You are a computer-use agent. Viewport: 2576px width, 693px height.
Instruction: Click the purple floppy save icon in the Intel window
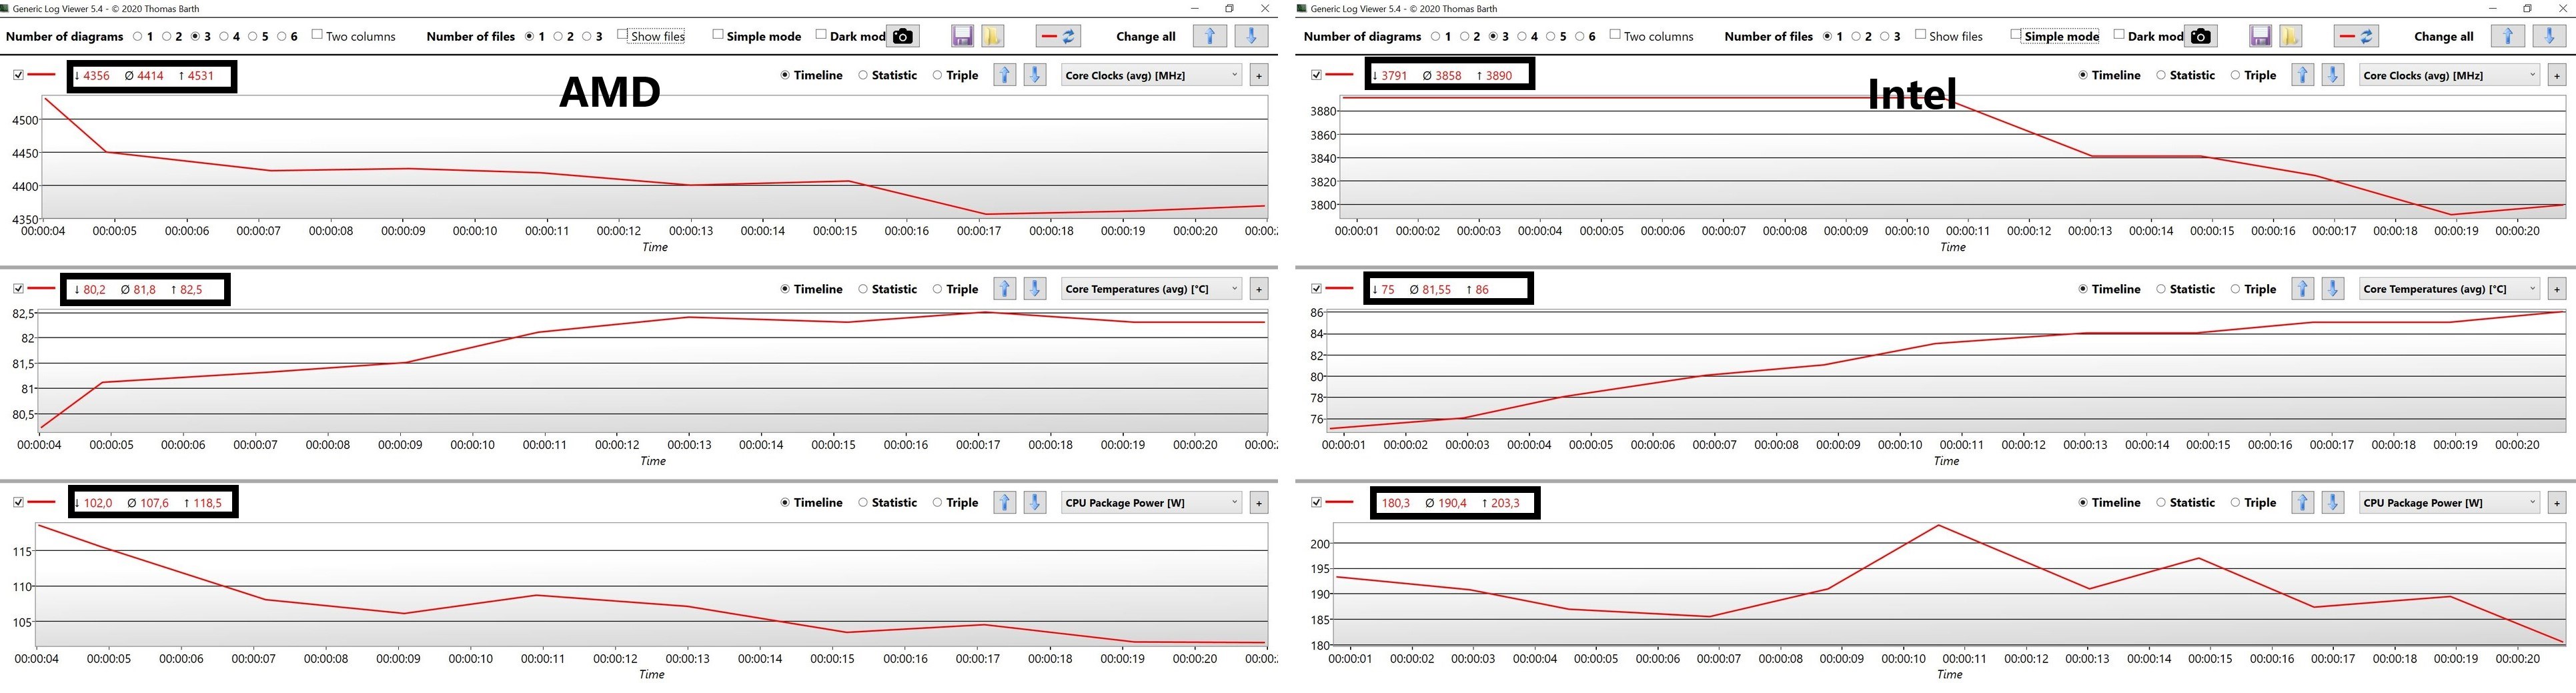(x=2260, y=36)
